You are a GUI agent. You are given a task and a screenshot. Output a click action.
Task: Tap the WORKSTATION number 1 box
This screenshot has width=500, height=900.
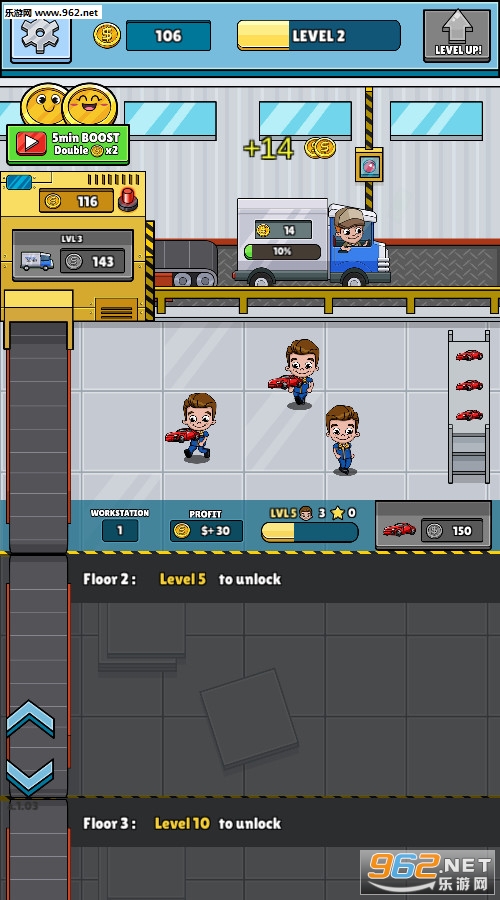[120, 530]
